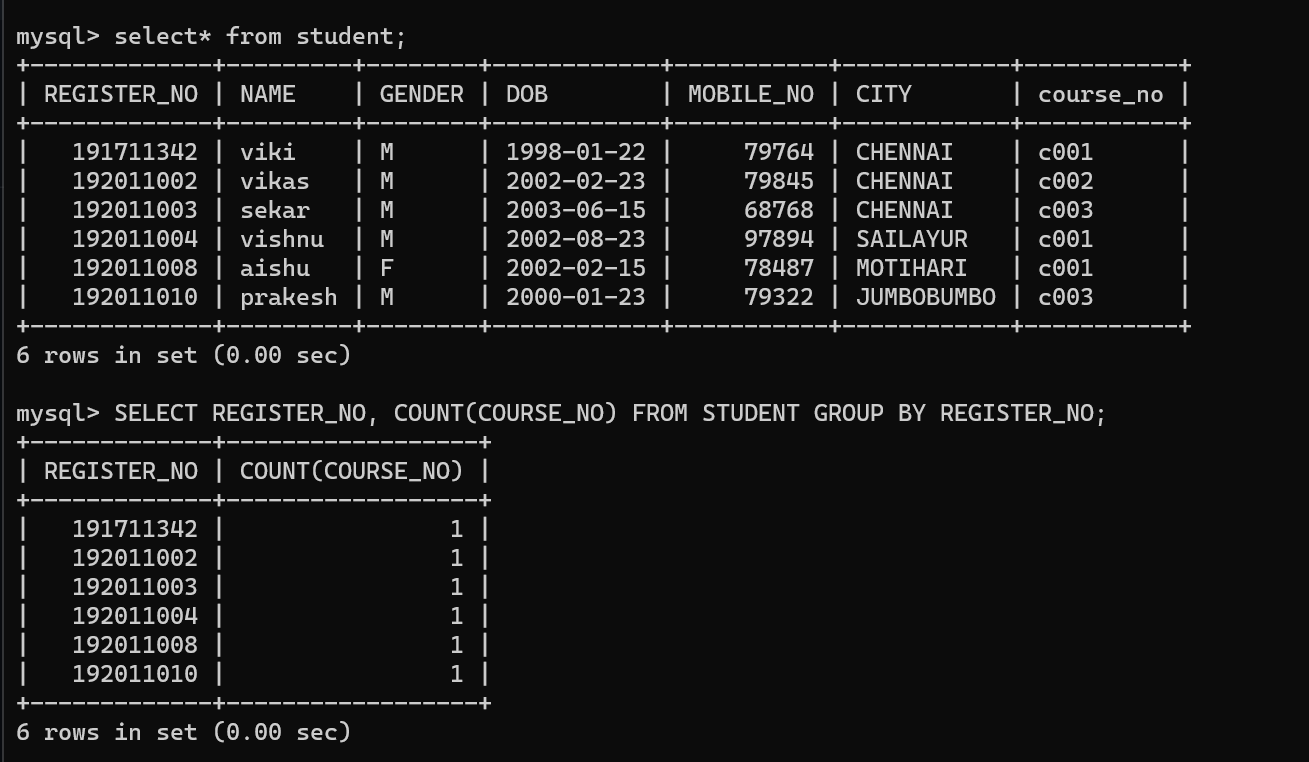Click the date 2002-02-23
1309x762 pixels.
(x=576, y=181)
